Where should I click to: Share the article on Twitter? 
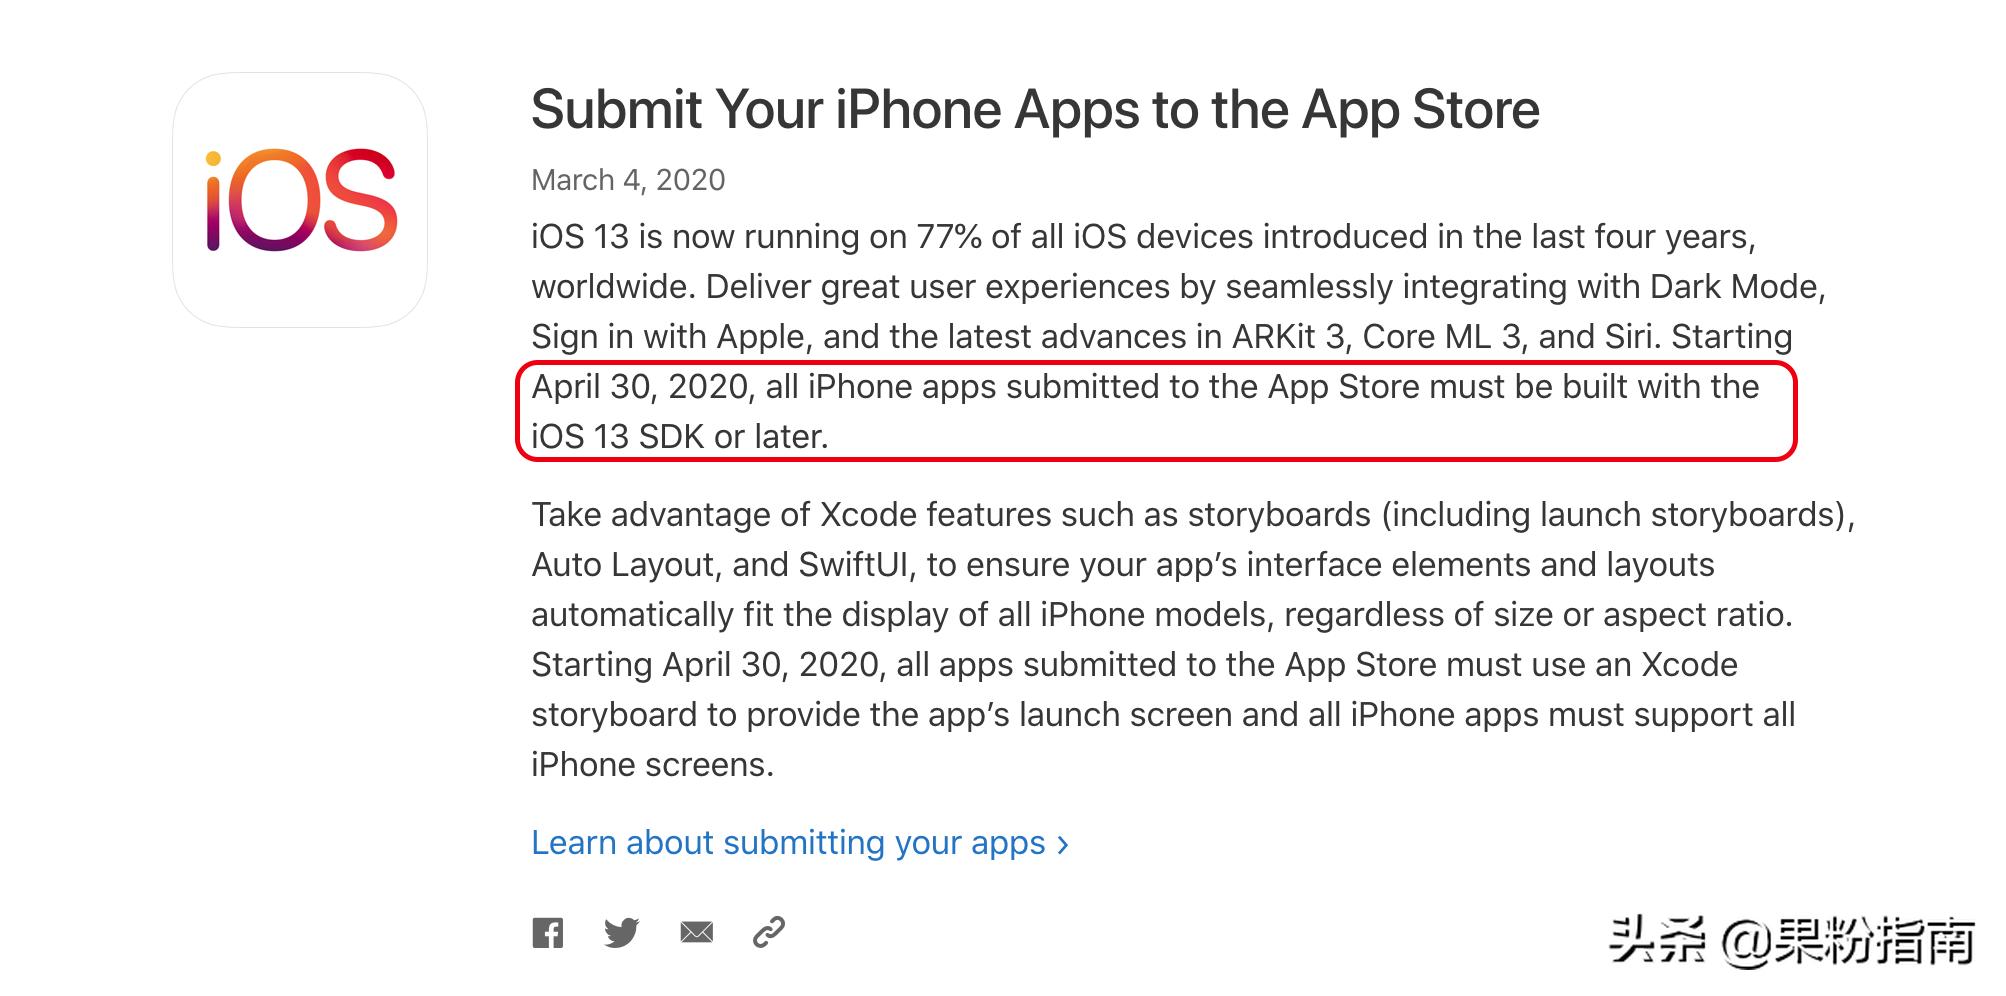pyautogui.click(x=622, y=933)
